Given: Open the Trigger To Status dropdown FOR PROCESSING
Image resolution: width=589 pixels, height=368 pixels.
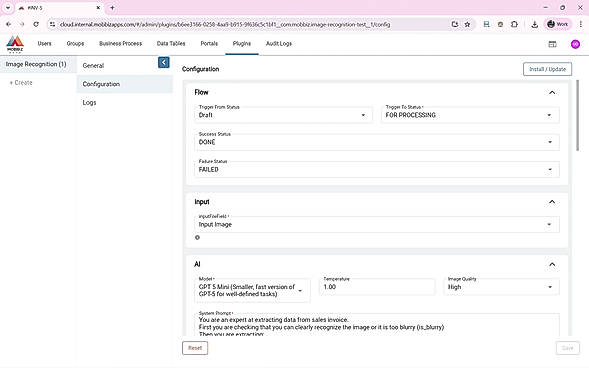Looking at the screenshot, I should click(470, 115).
